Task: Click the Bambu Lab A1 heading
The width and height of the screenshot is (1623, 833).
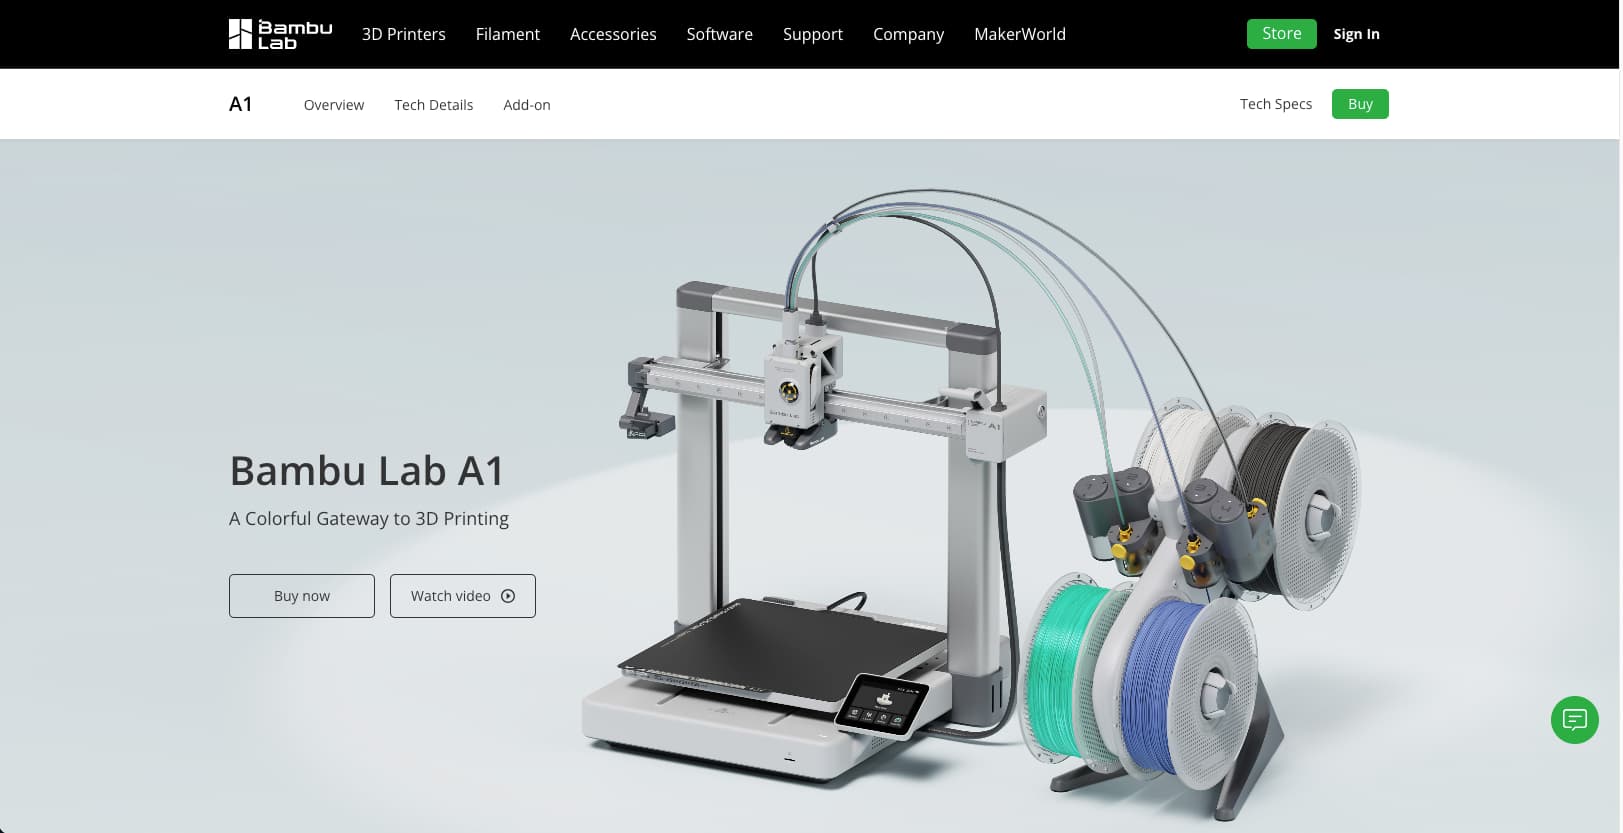Action: click(367, 471)
